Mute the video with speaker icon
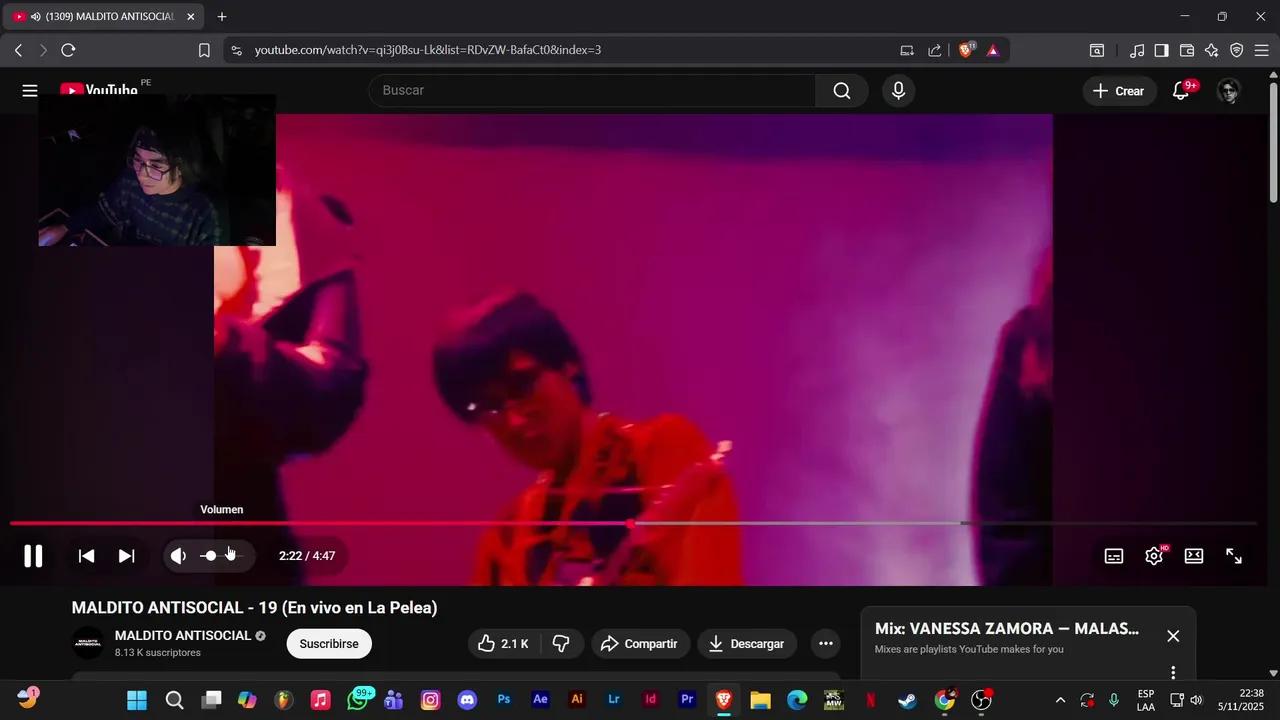 pyautogui.click(x=178, y=556)
